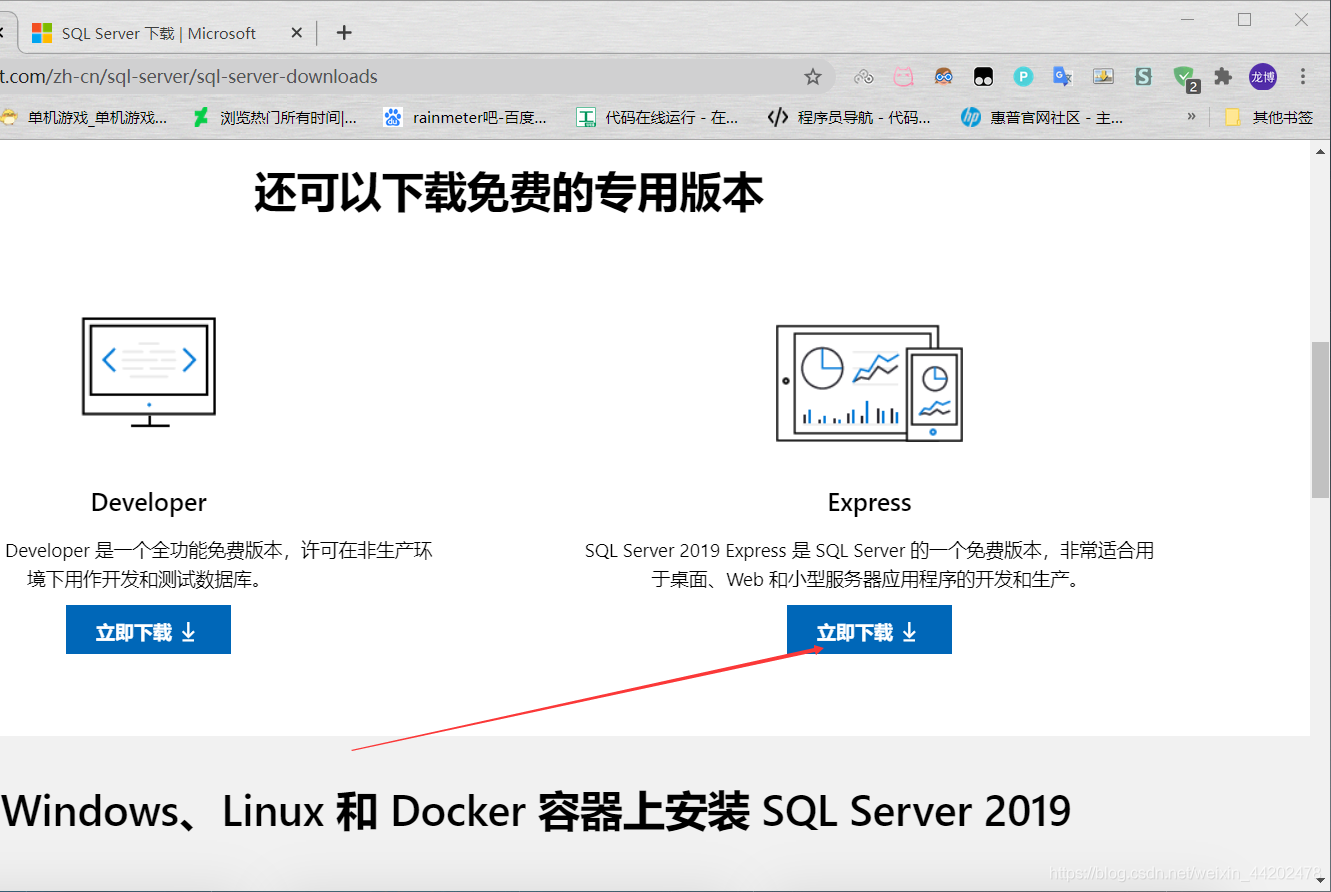Open the 程序员导航 bookmark
The height and width of the screenshot is (892, 1331).
pyautogui.click(x=849, y=117)
